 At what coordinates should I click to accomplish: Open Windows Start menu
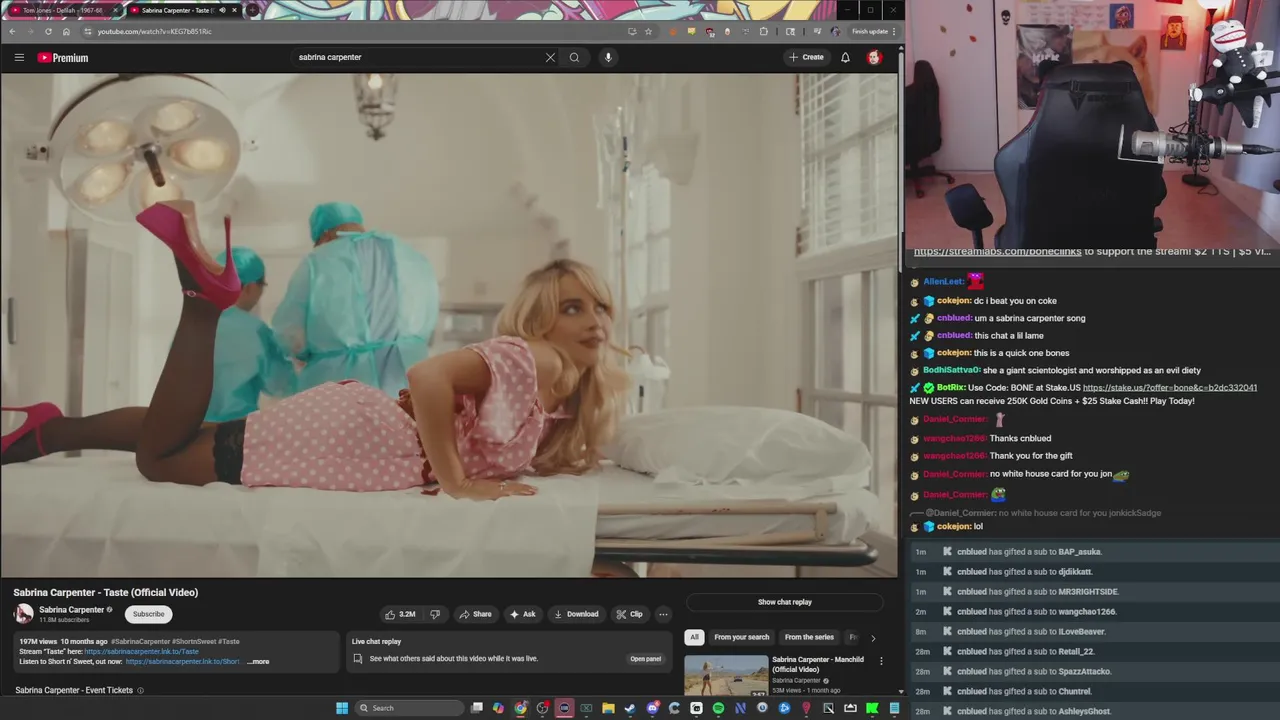tap(342, 708)
